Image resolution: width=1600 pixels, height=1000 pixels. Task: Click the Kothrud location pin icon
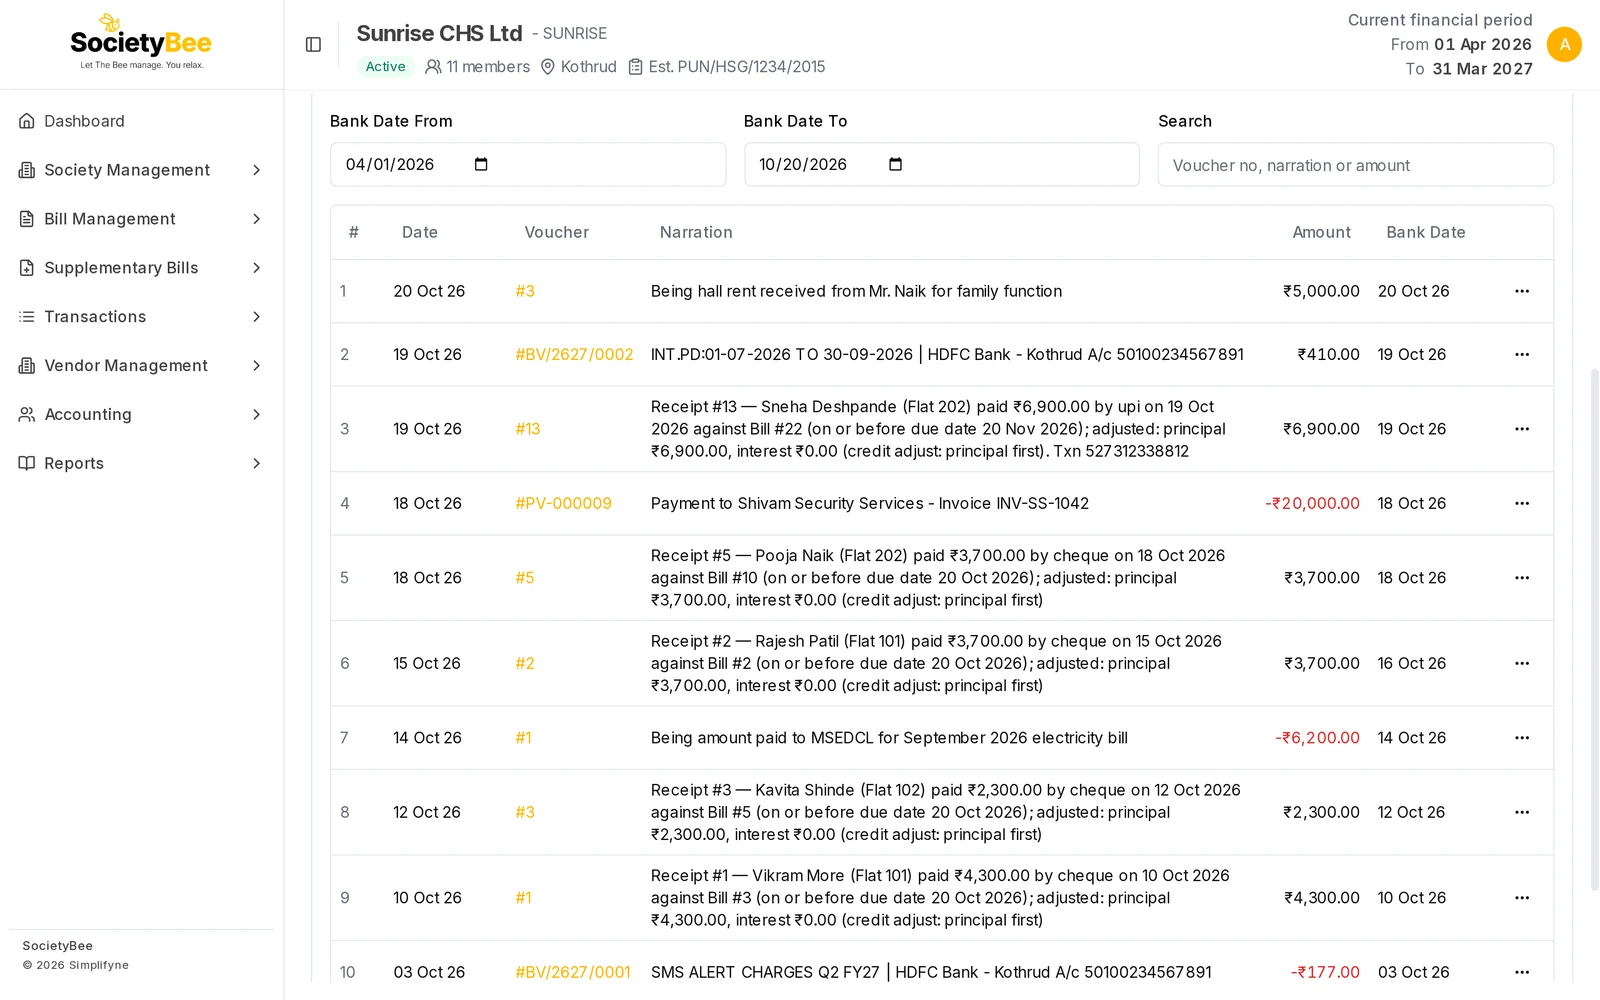548,67
